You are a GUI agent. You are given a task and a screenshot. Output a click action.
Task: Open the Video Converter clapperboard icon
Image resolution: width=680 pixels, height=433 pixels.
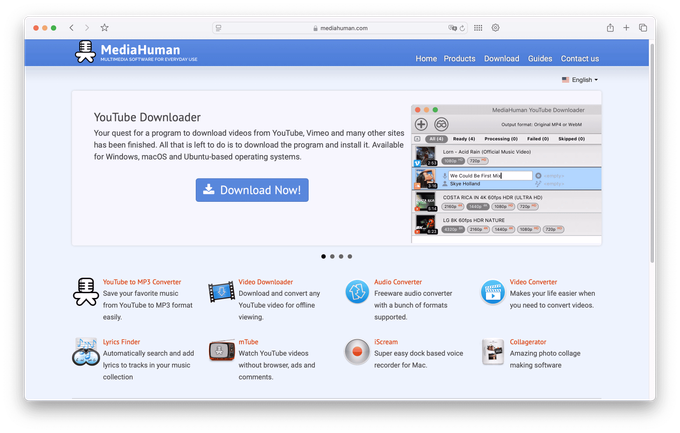[x=493, y=292]
